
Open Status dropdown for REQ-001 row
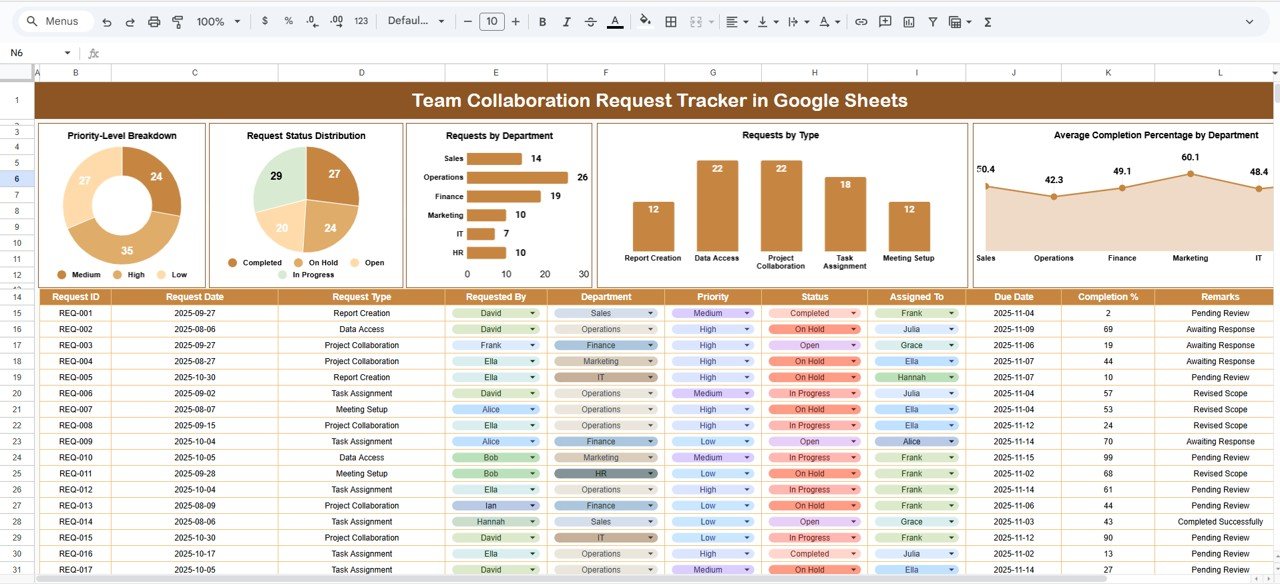pyautogui.click(x=853, y=313)
